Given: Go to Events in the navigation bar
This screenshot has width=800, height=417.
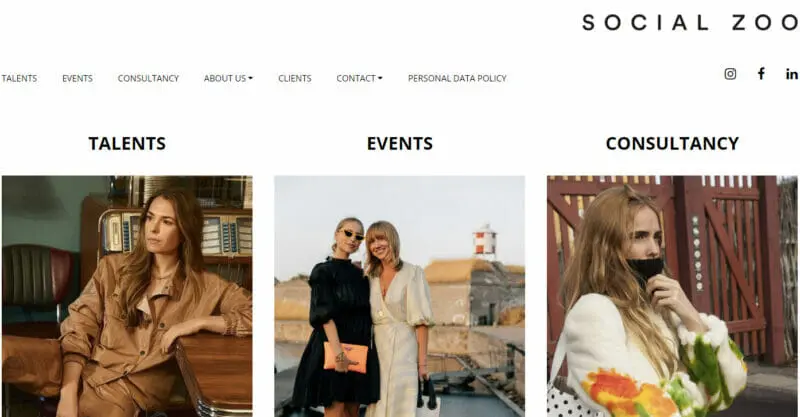Looking at the screenshot, I should click(77, 78).
